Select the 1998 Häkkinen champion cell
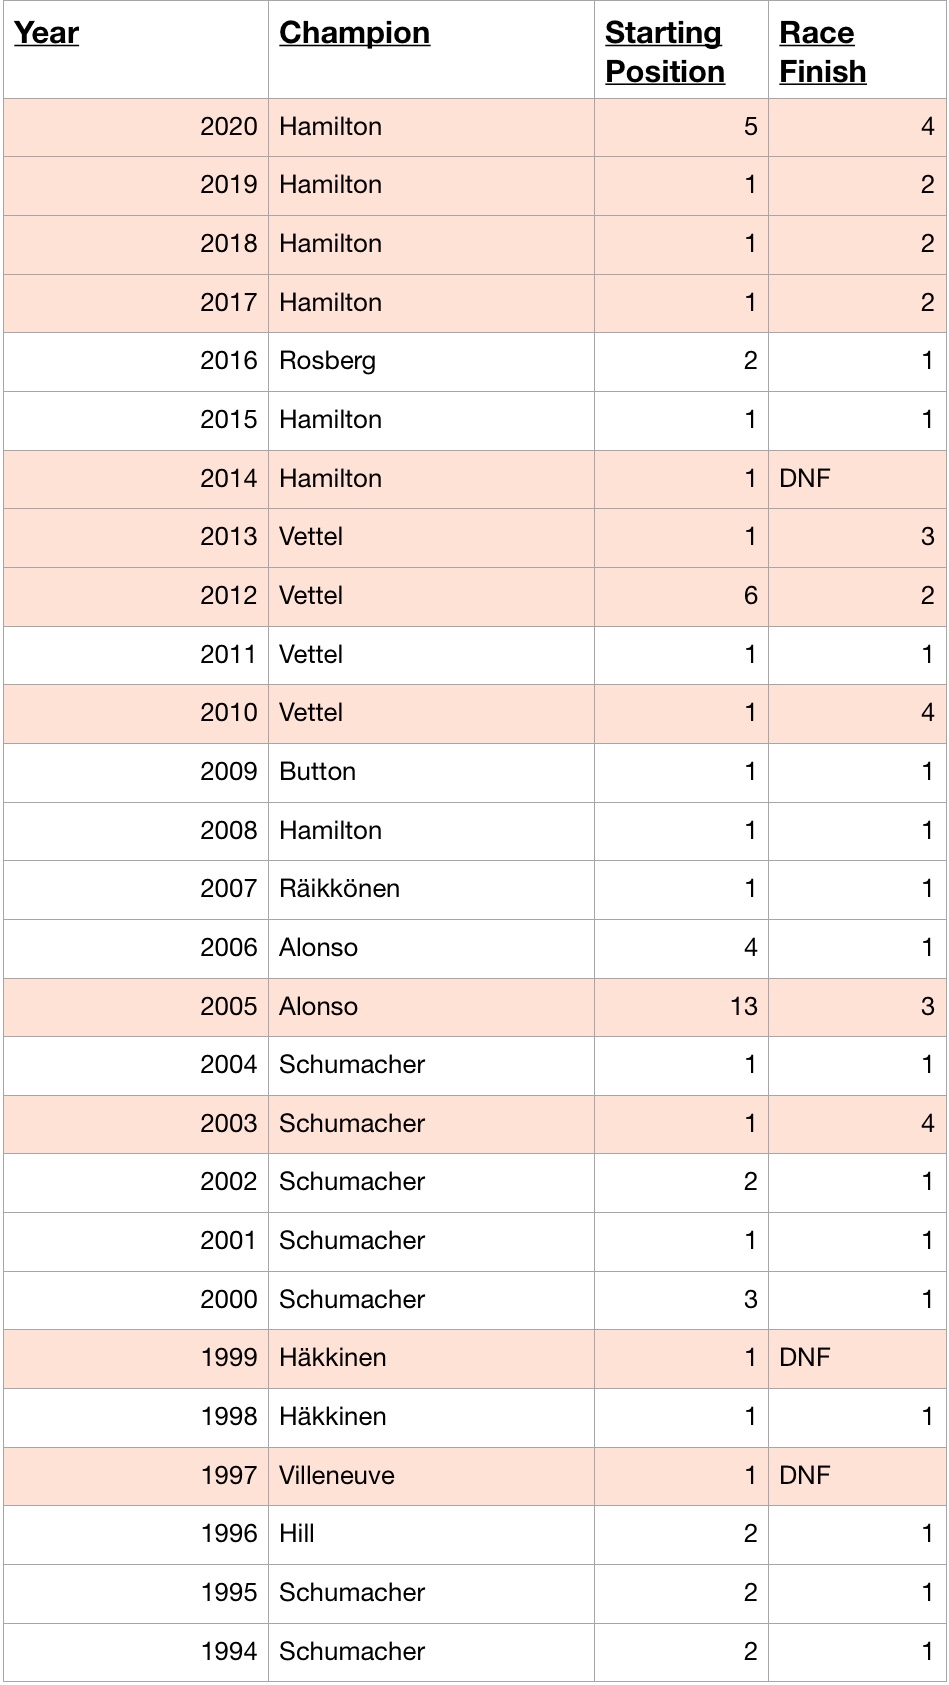This screenshot has width=949, height=1685. pyautogui.click(x=332, y=1417)
